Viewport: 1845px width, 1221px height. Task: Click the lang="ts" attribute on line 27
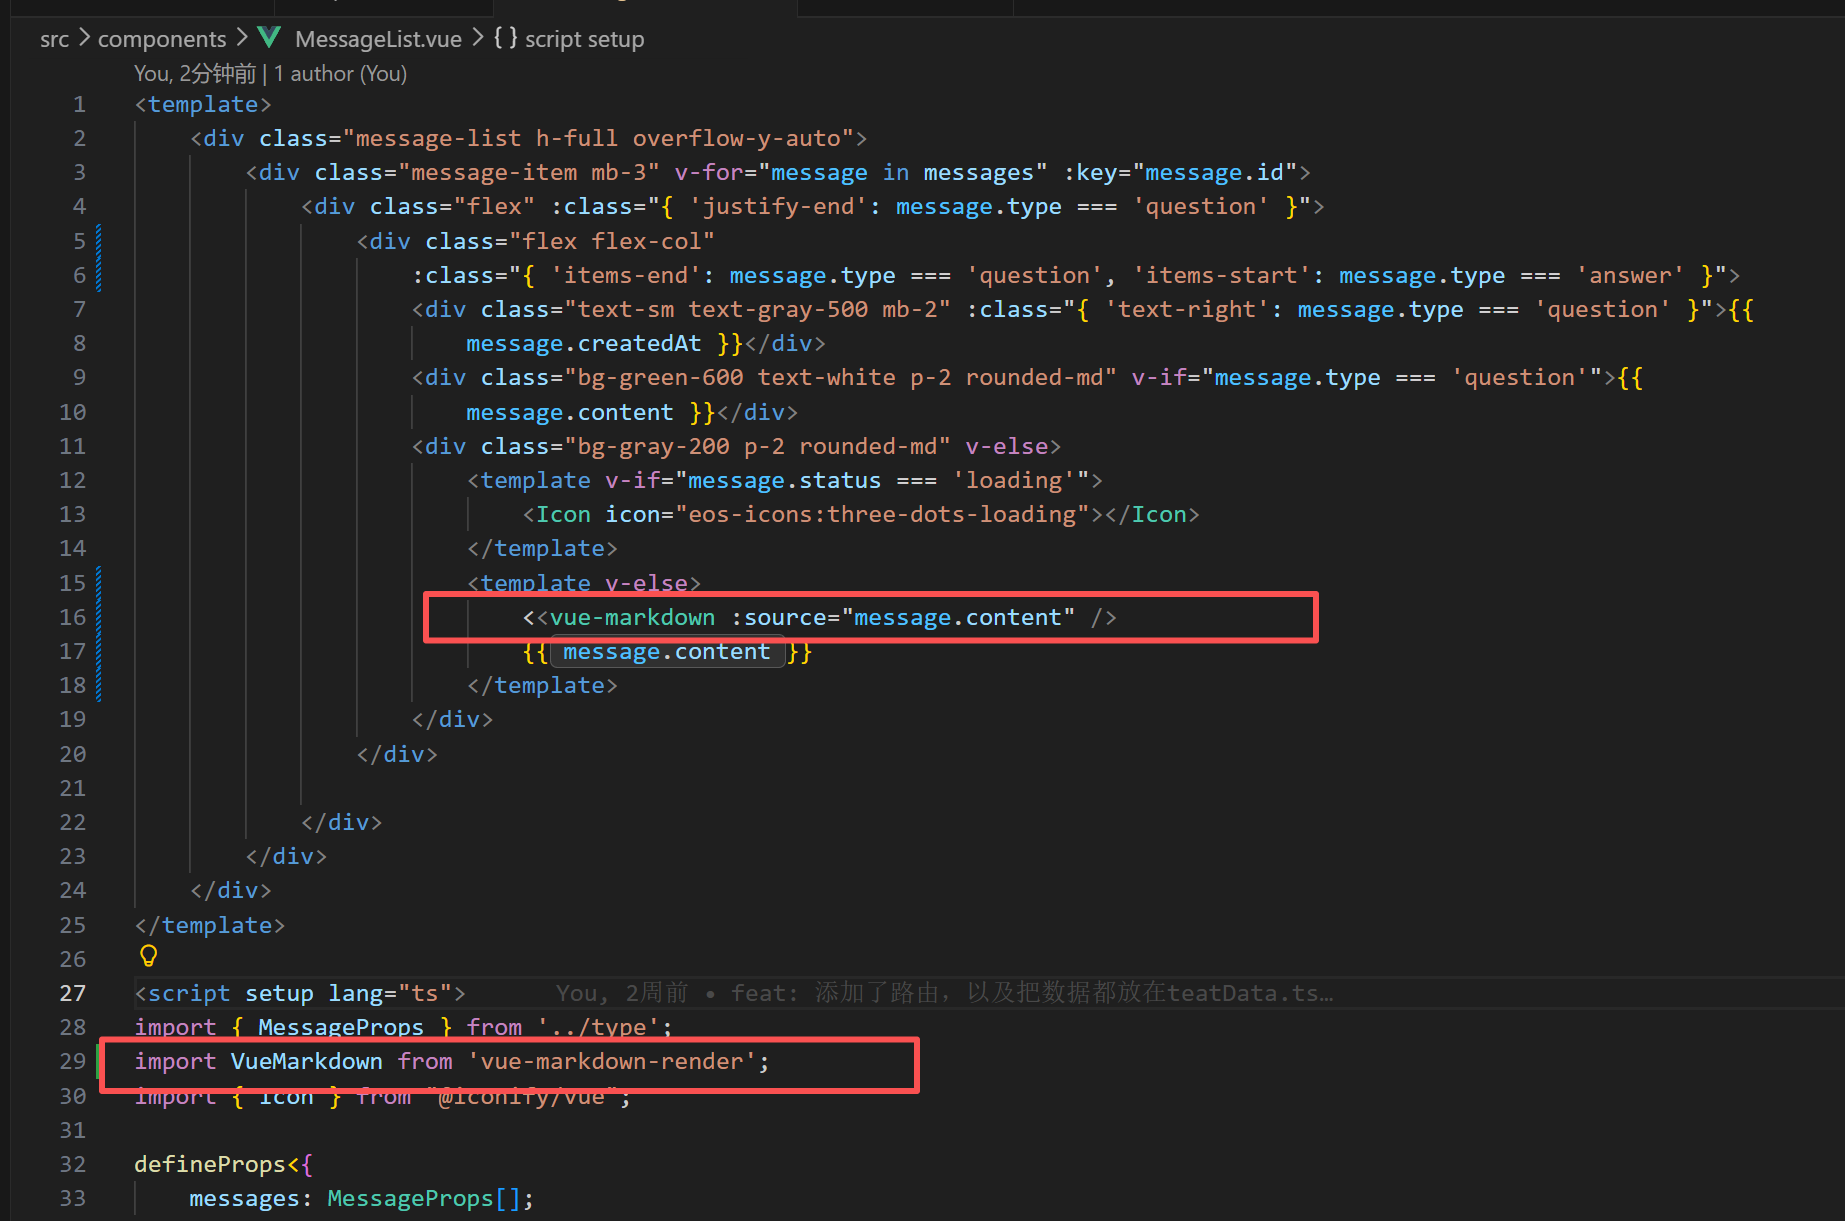pos(390,993)
